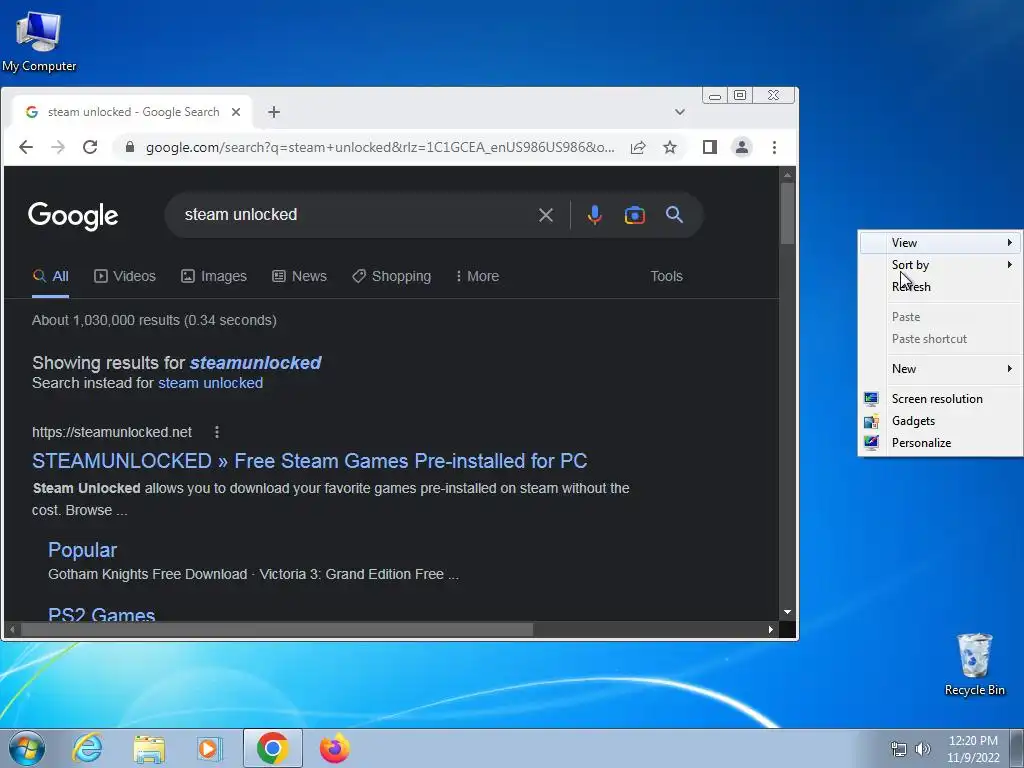
Task: Expand the New submenu
Action: 940,369
